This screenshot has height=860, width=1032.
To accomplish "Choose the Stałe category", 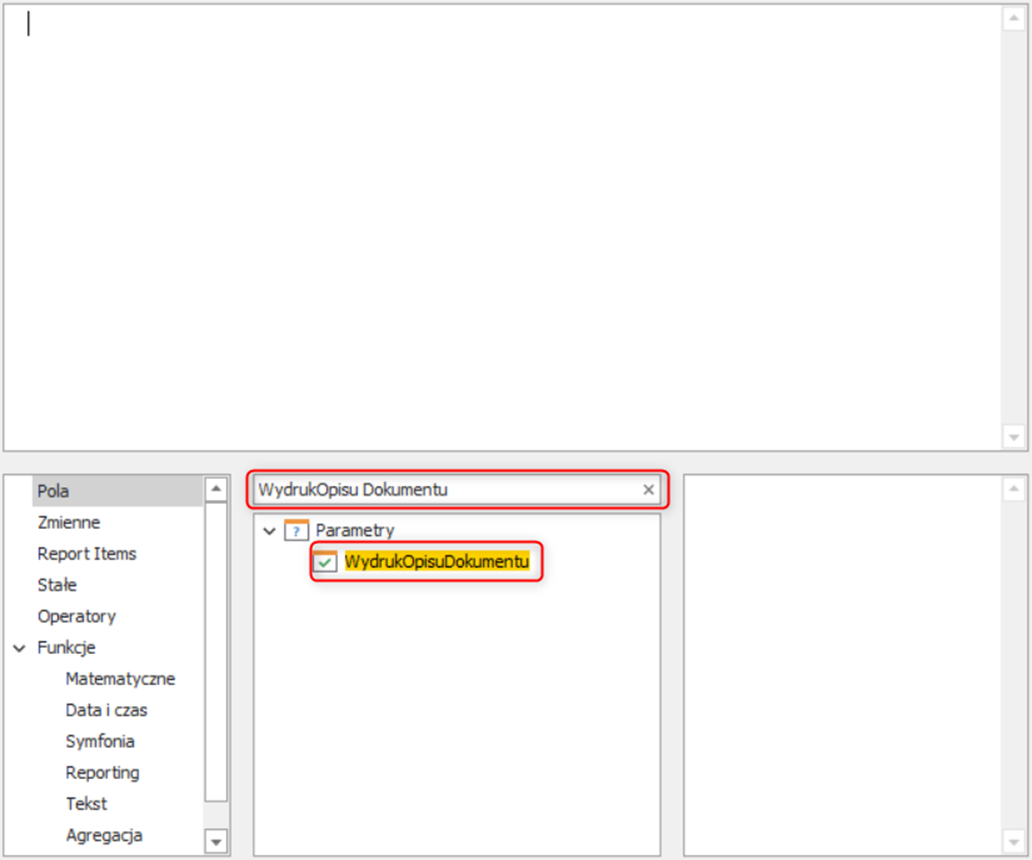I will pyautogui.click(x=57, y=585).
